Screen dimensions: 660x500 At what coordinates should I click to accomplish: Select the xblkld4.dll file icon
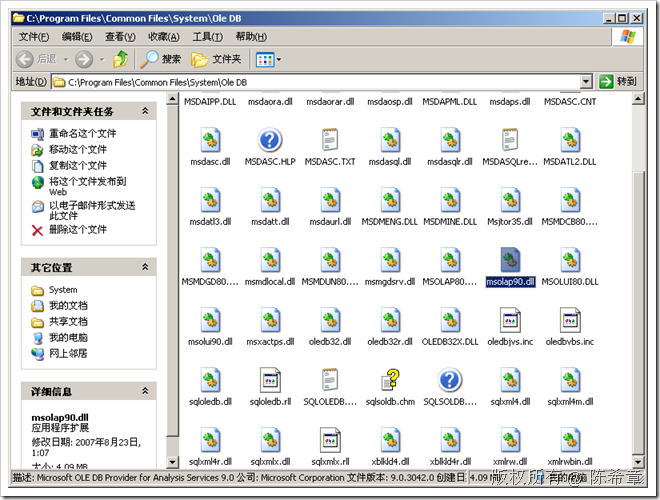pyautogui.click(x=390, y=440)
